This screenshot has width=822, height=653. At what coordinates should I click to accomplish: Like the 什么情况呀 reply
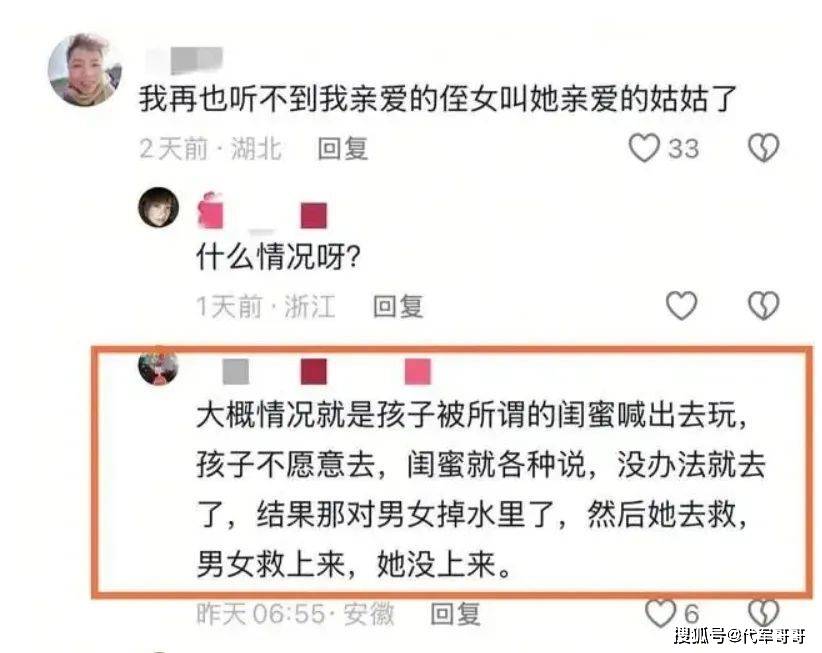tap(682, 306)
